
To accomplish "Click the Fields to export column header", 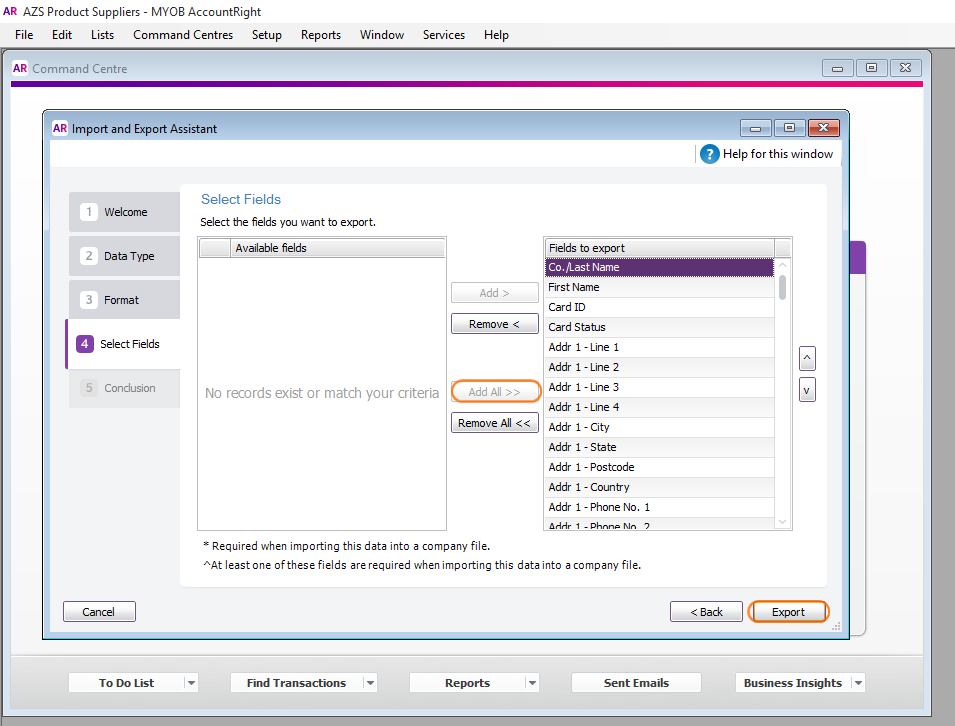I will [x=660, y=248].
